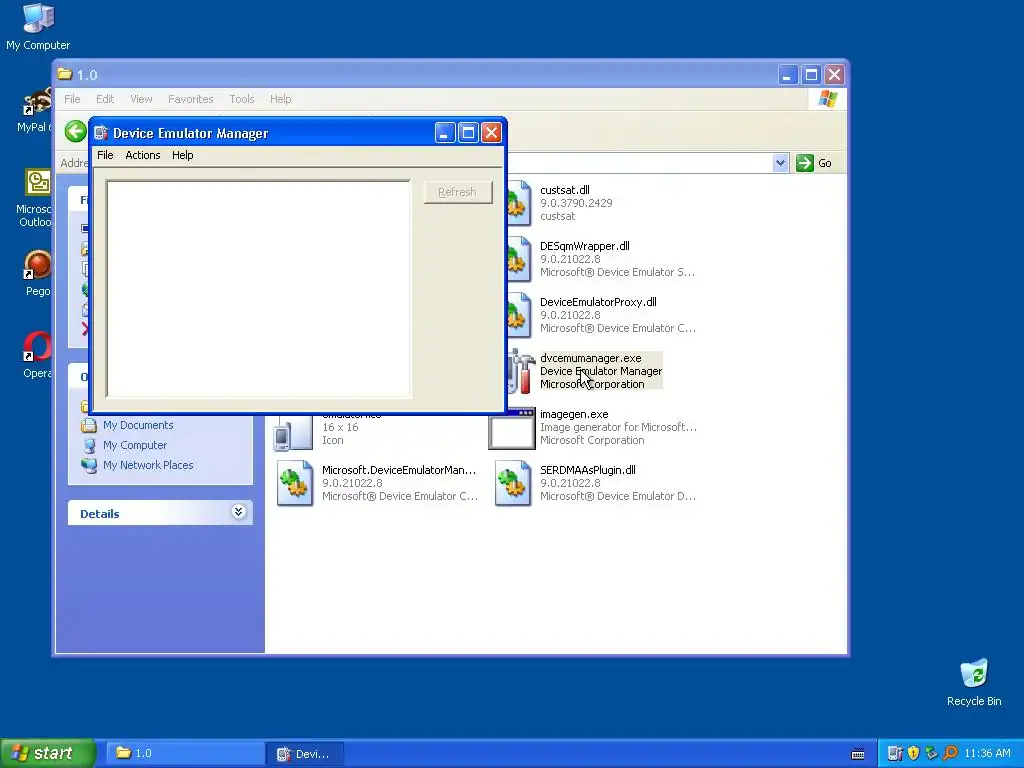Select imagegen.exe window icon
This screenshot has height=768, width=1024.
pyautogui.click(x=511, y=428)
